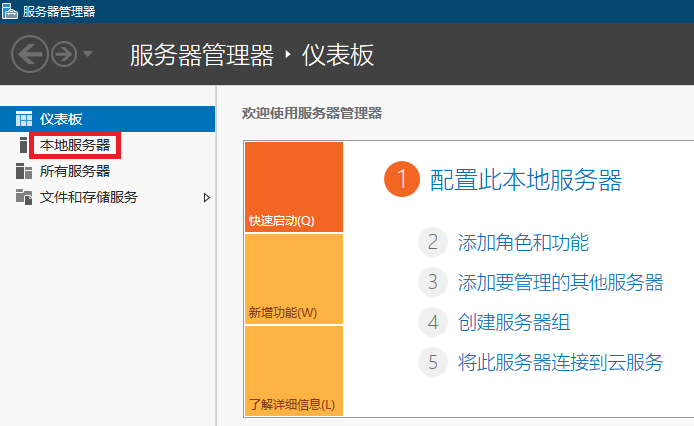Click the forward navigation arrow
694x426 pixels.
[64, 54]
